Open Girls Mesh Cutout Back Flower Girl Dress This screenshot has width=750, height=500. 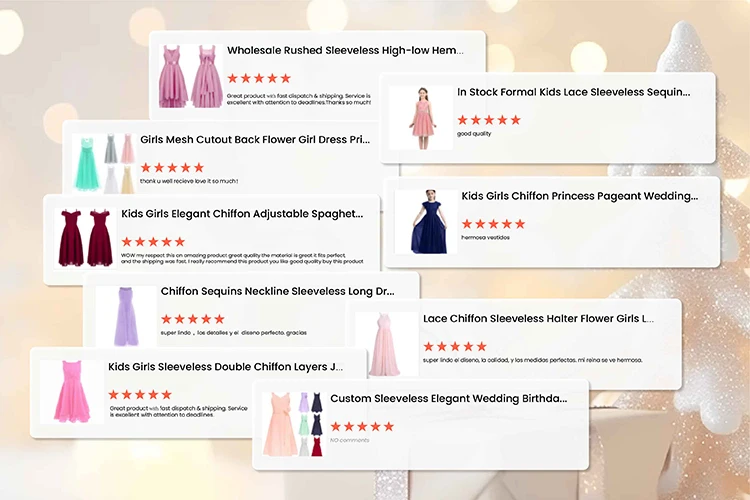[255, 140]
